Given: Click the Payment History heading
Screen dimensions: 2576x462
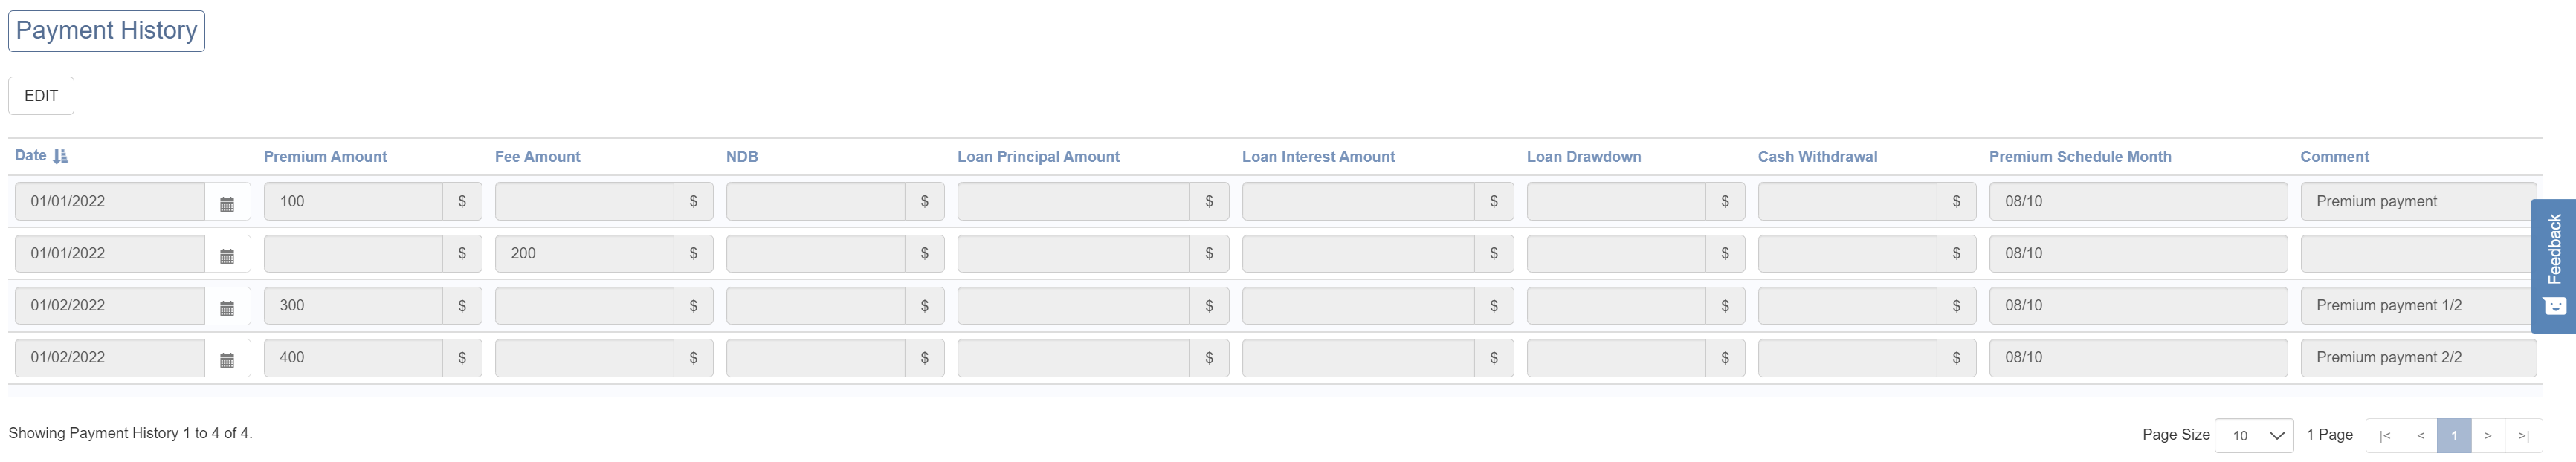Looking at the screenshot, I should pyautogui.click(x=106, y=31).
